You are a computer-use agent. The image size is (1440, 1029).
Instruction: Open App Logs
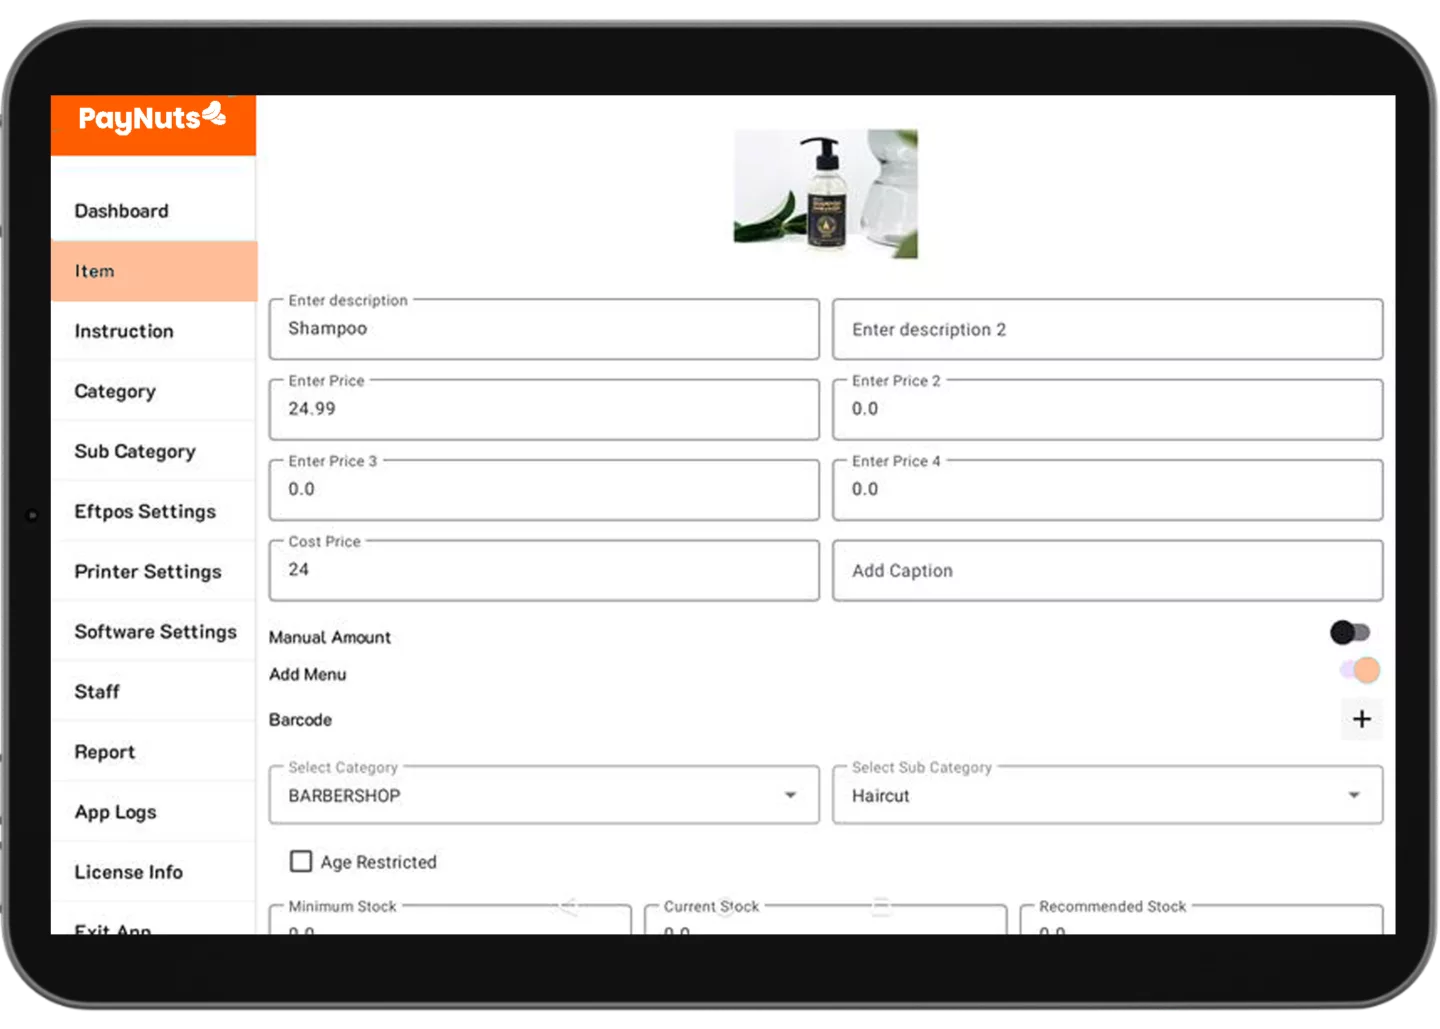point(115,812)
